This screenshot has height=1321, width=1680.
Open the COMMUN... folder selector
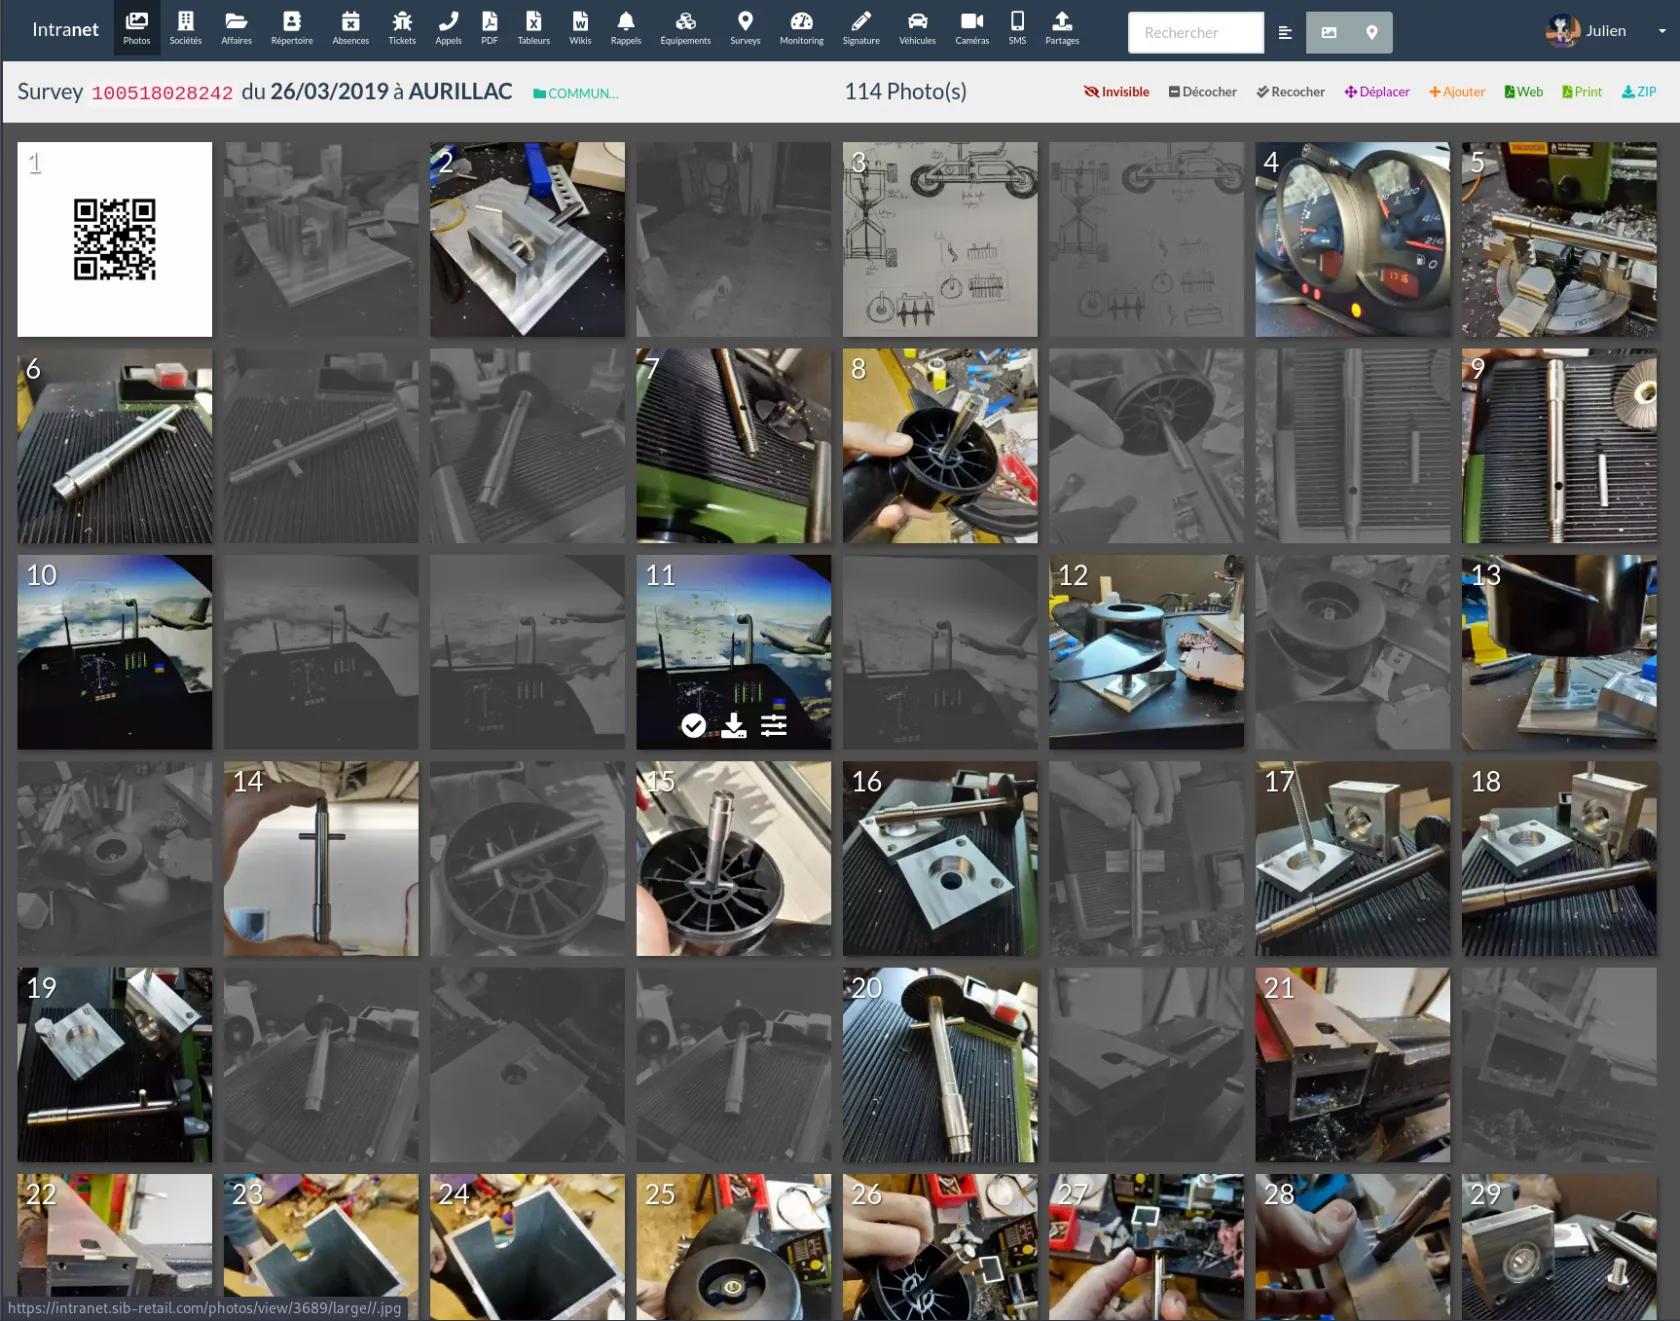coord(576,93)
